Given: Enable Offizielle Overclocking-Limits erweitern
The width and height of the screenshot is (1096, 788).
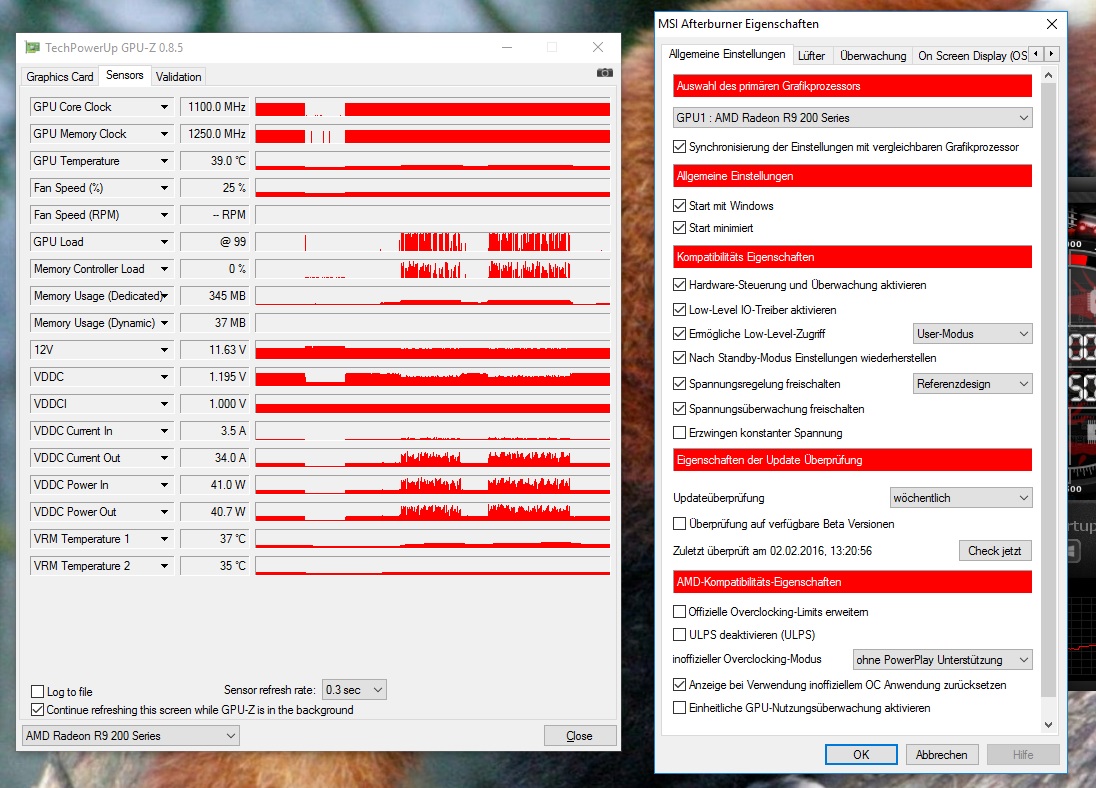Looking at the screenshot, I should 679,612.
